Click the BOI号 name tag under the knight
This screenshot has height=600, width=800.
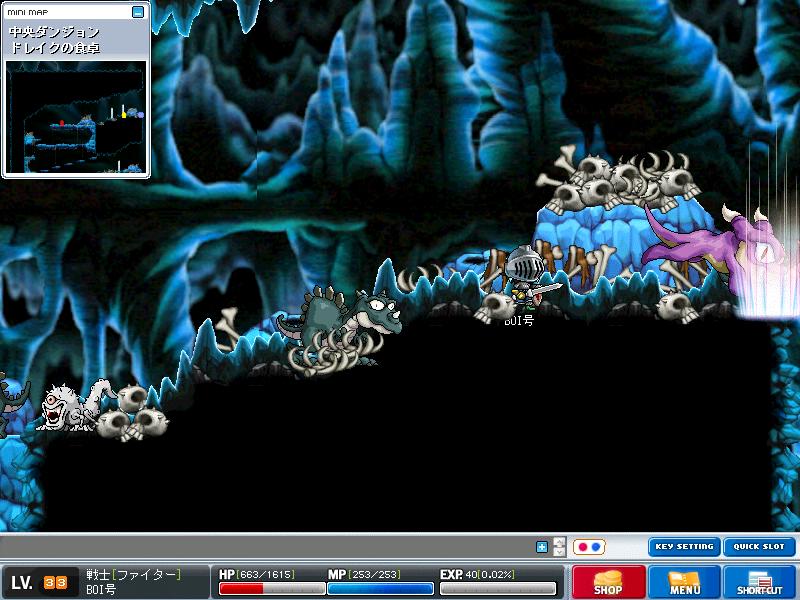coord(519,320)
